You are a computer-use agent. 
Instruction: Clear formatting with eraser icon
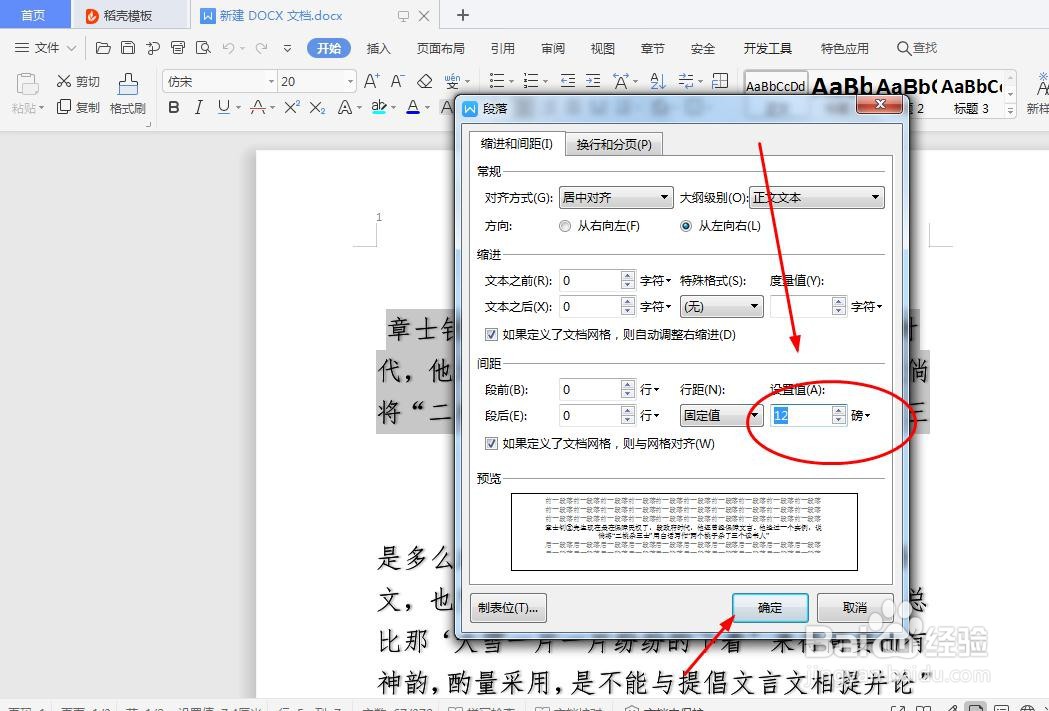pyautogui.click(x=424, y=82)
